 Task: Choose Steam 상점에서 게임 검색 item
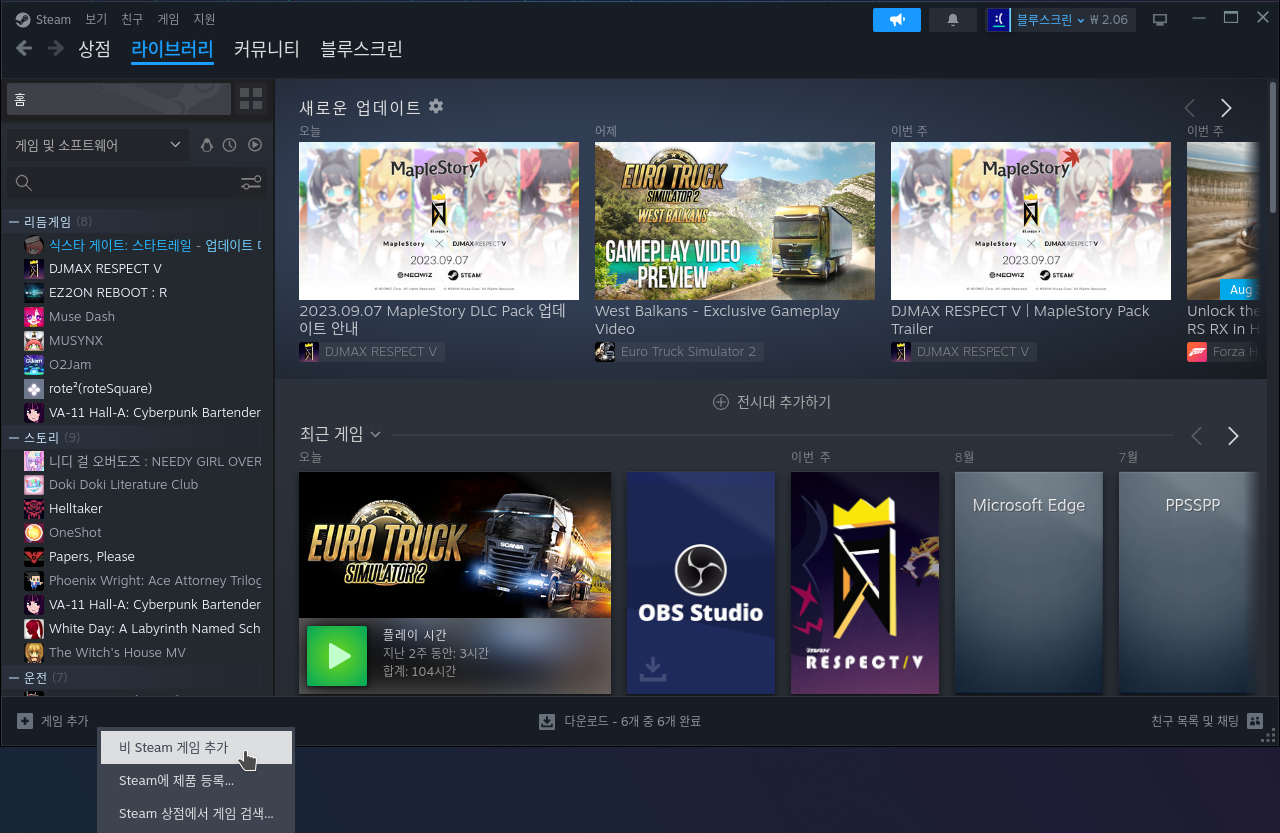coord(196,813)
